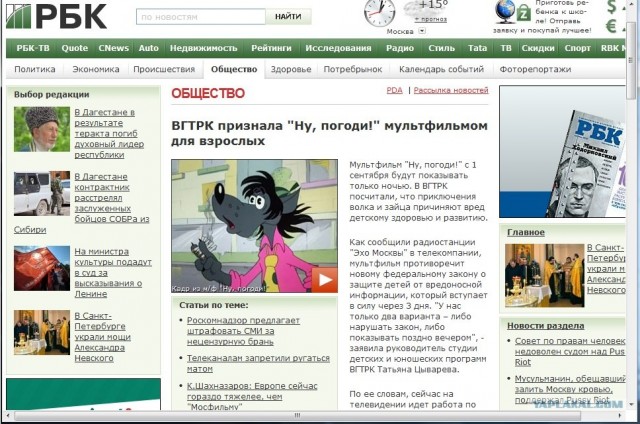Open Недвижимость in green menu
Image resolution: width=640 pixels, height=424 pixels.
[x=203, y=48]
